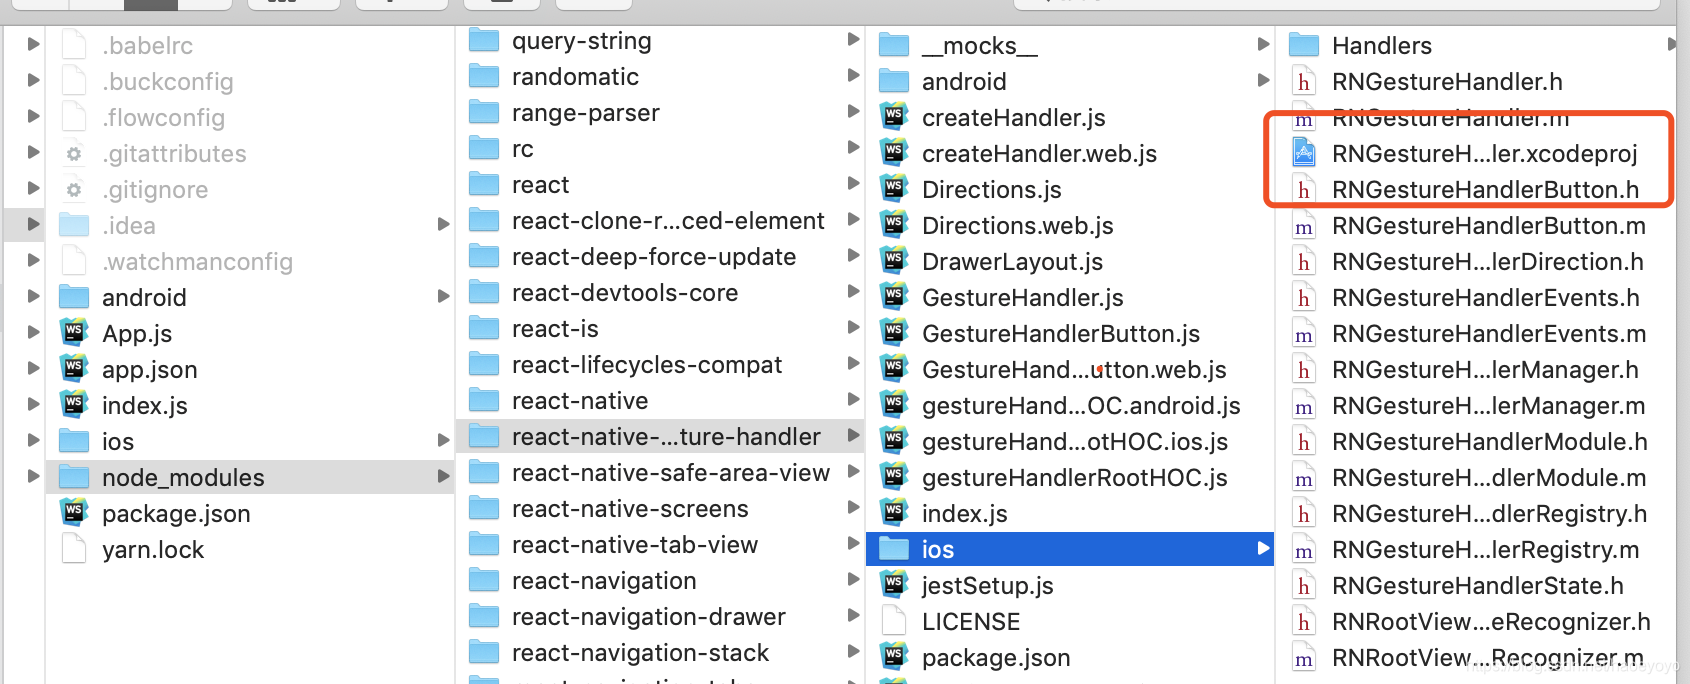The image size is (1690, 684).
Task: Click the folder icon of react-navigation-drawer
Action: tap(484, 617)
